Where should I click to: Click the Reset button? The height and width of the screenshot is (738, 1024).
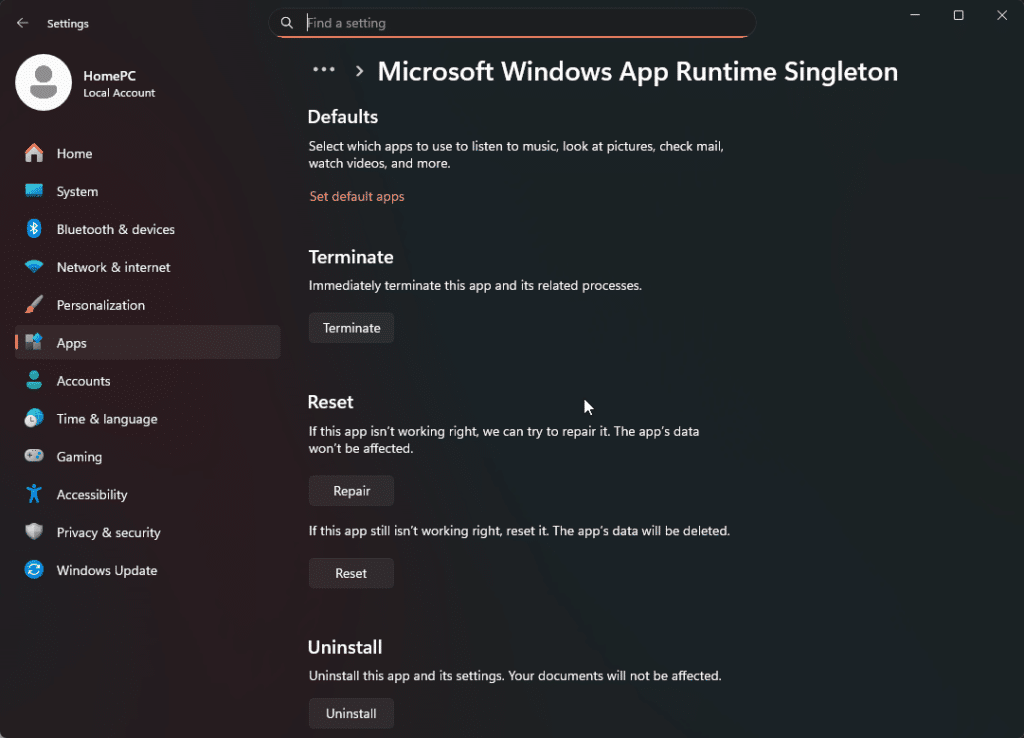(351, 573)
